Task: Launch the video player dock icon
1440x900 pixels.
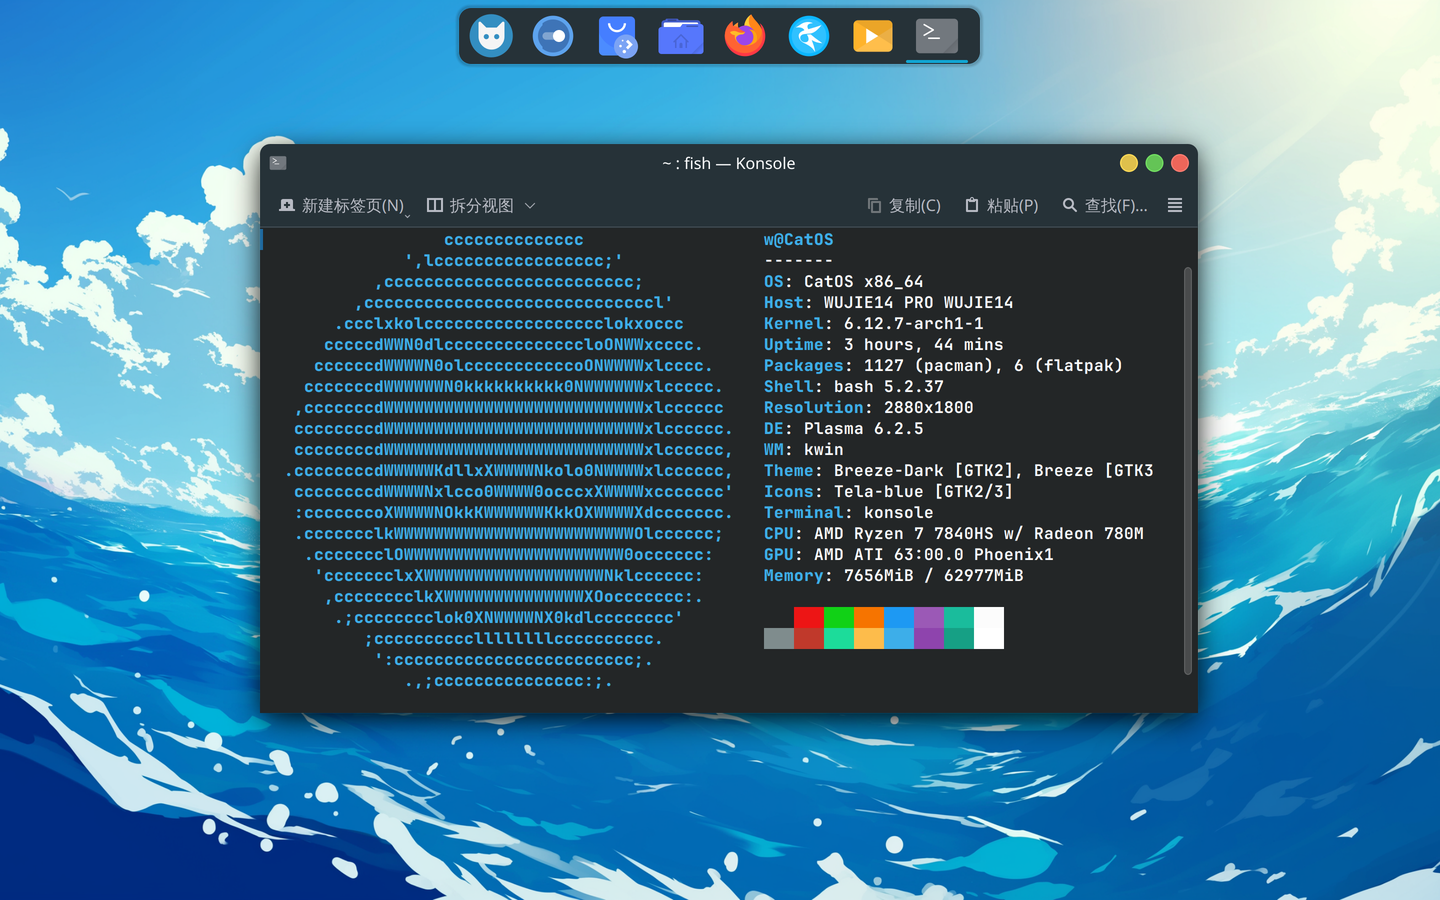Action: click(x=872, y=36)
